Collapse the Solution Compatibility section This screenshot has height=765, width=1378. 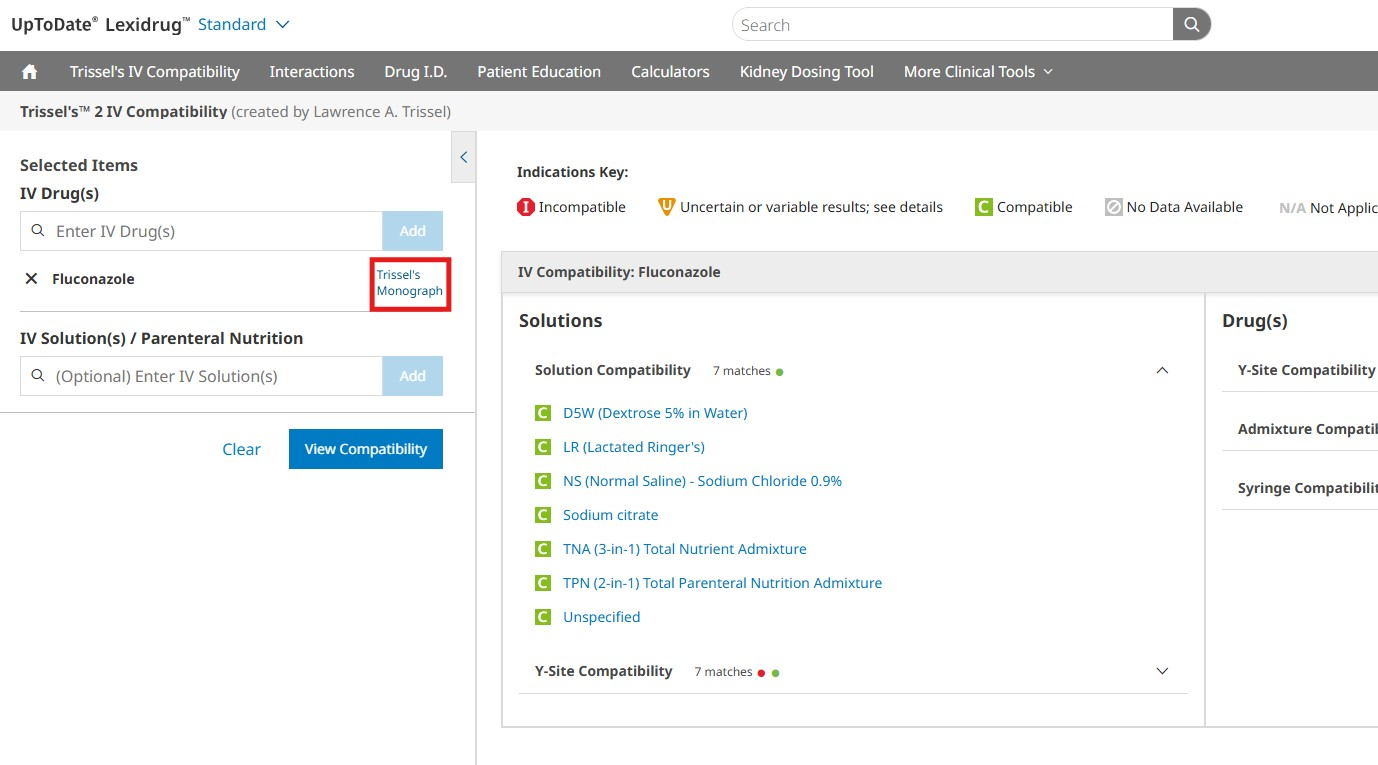pos(1162,370)
